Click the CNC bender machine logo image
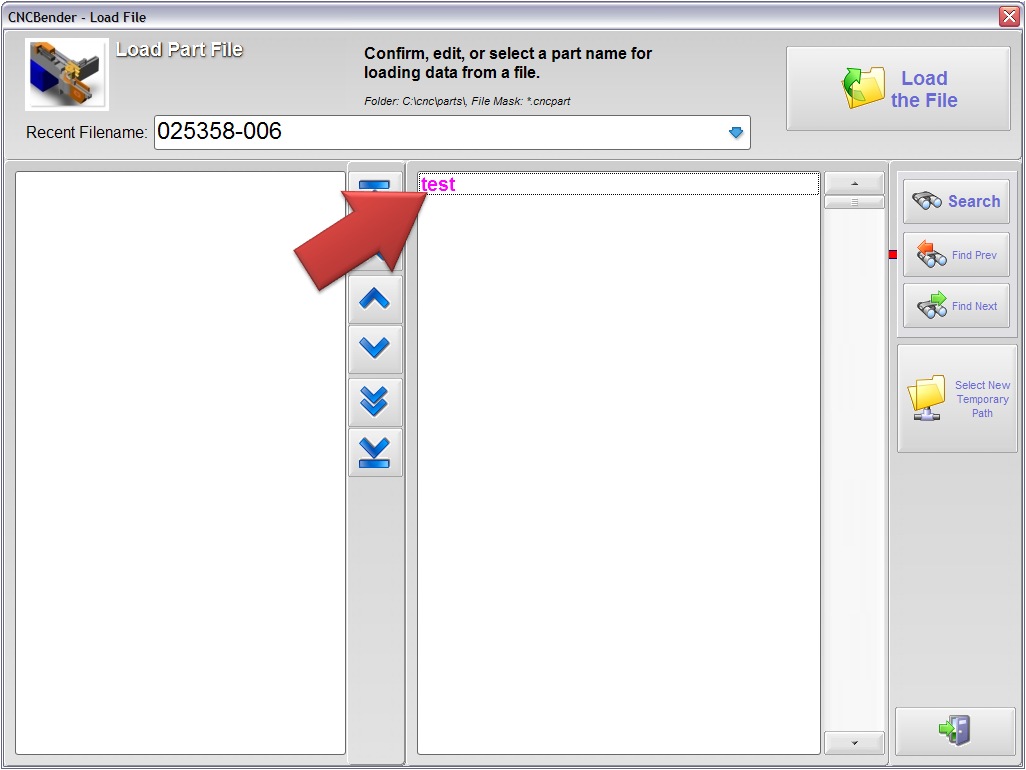Screen dimensions: 1026x770 (x=67, y=75)
